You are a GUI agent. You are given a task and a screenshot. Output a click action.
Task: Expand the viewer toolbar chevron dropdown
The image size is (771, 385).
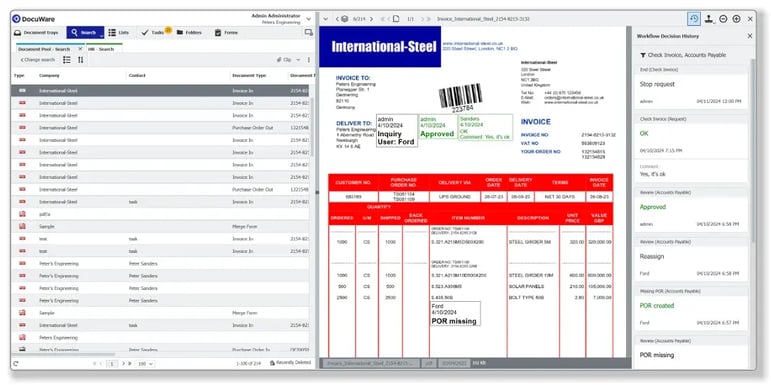point(325,19)
